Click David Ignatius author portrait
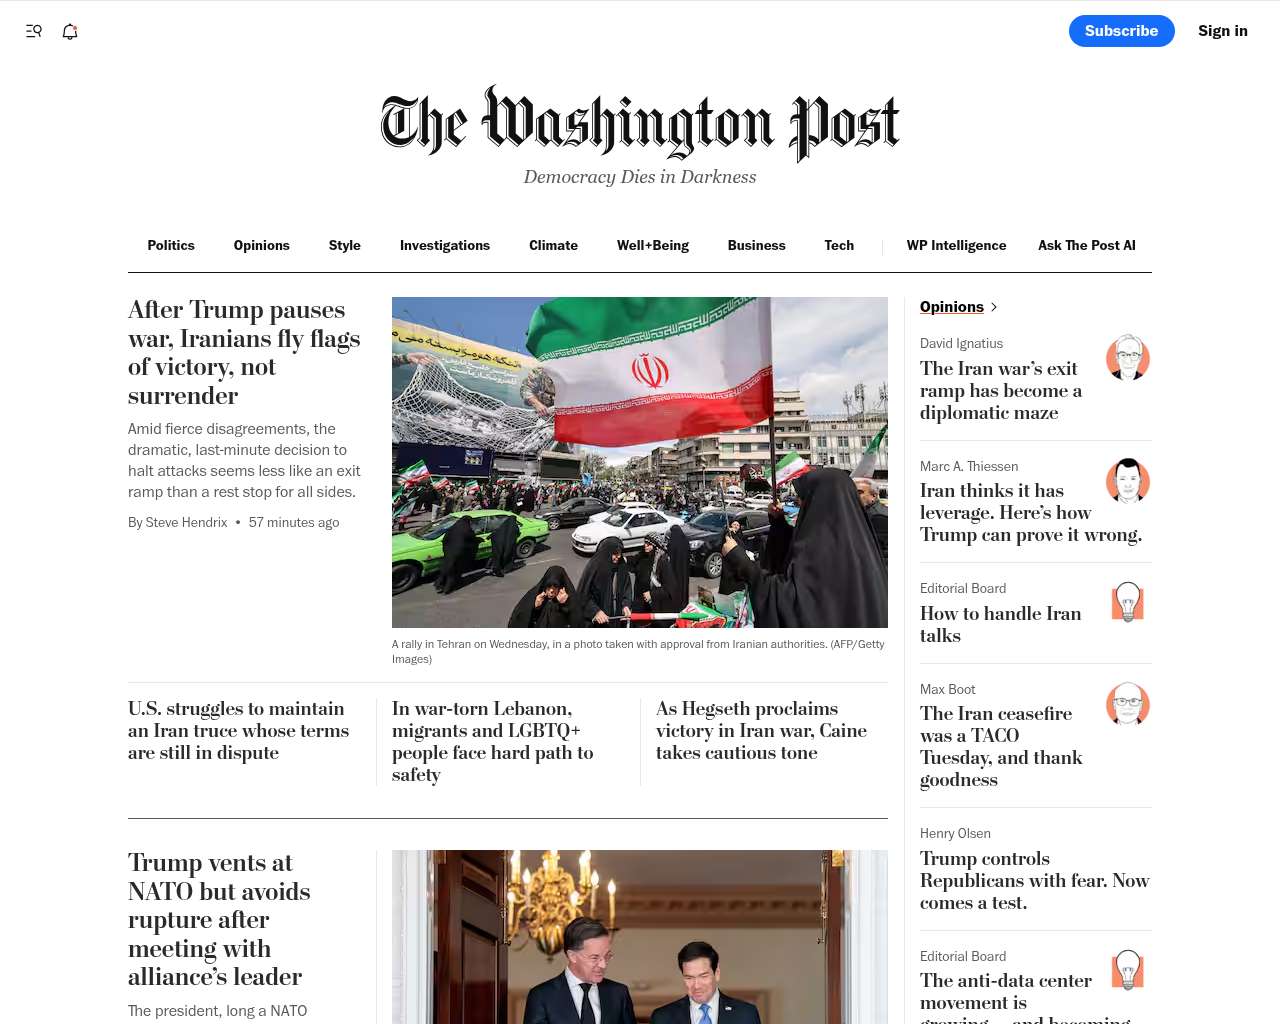This screenshot has width=1280, height=1024. pyautogui.click(x=1128, y=357)
